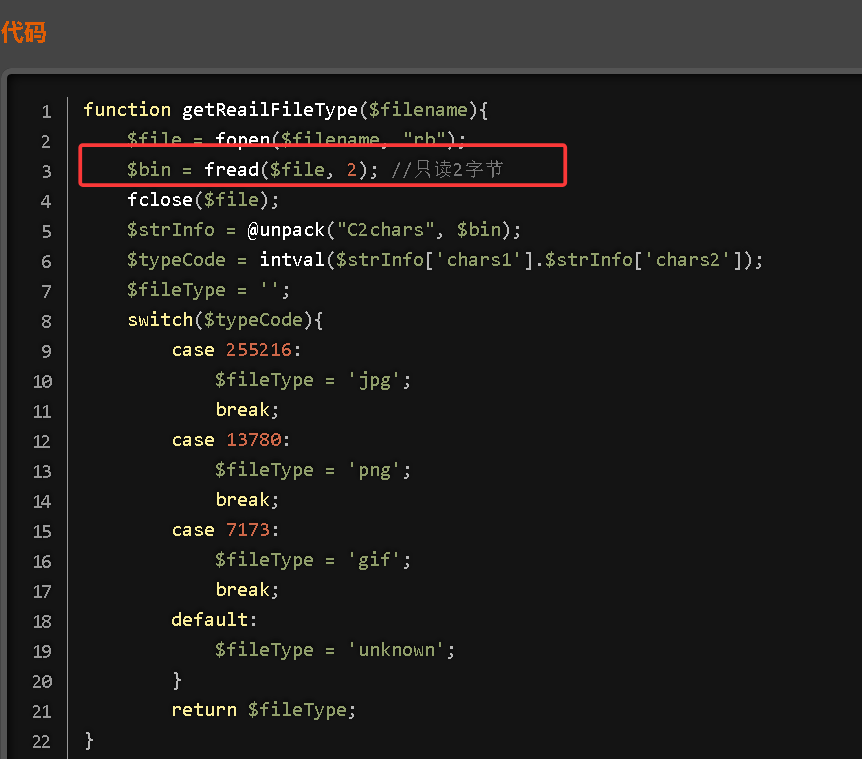Click the 'png' string literal
The height and width of the screenshot is (759, 862).
374,470
